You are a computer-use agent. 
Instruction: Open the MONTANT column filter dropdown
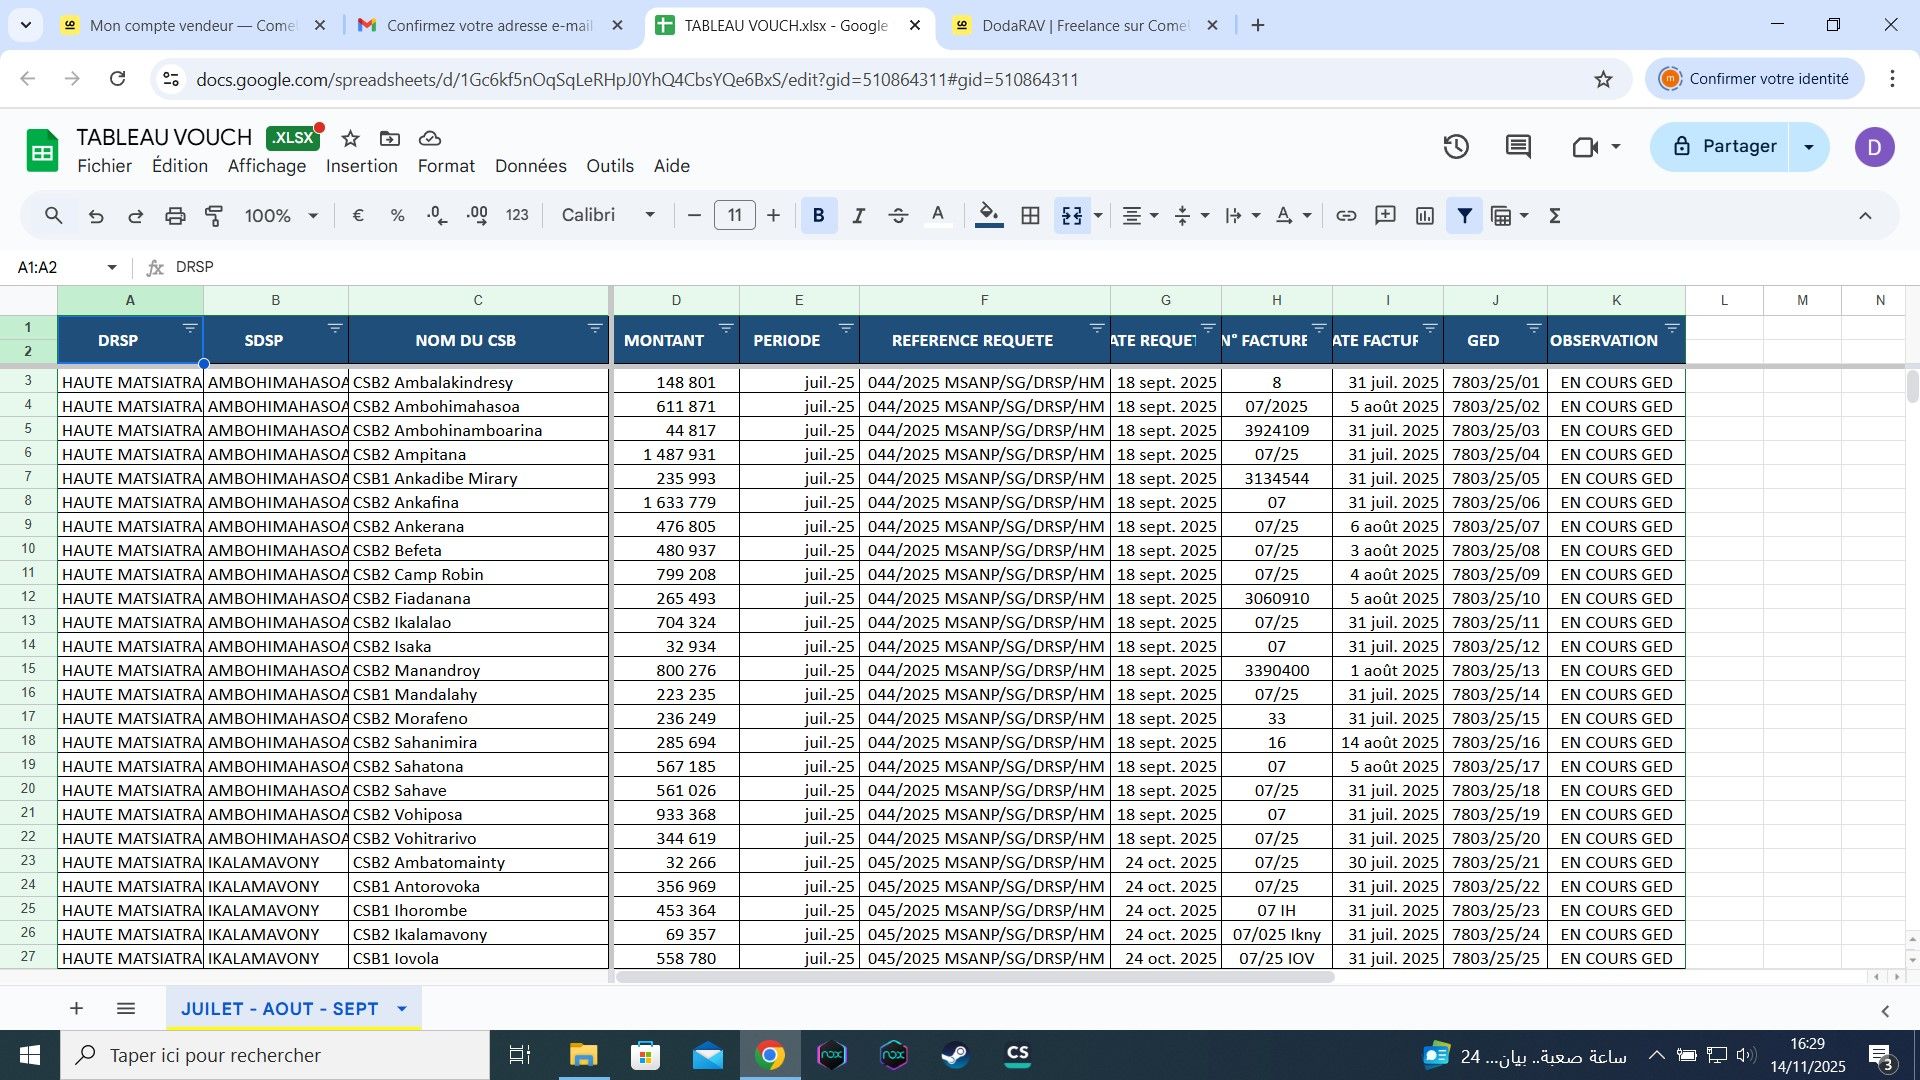coord(726,328)
